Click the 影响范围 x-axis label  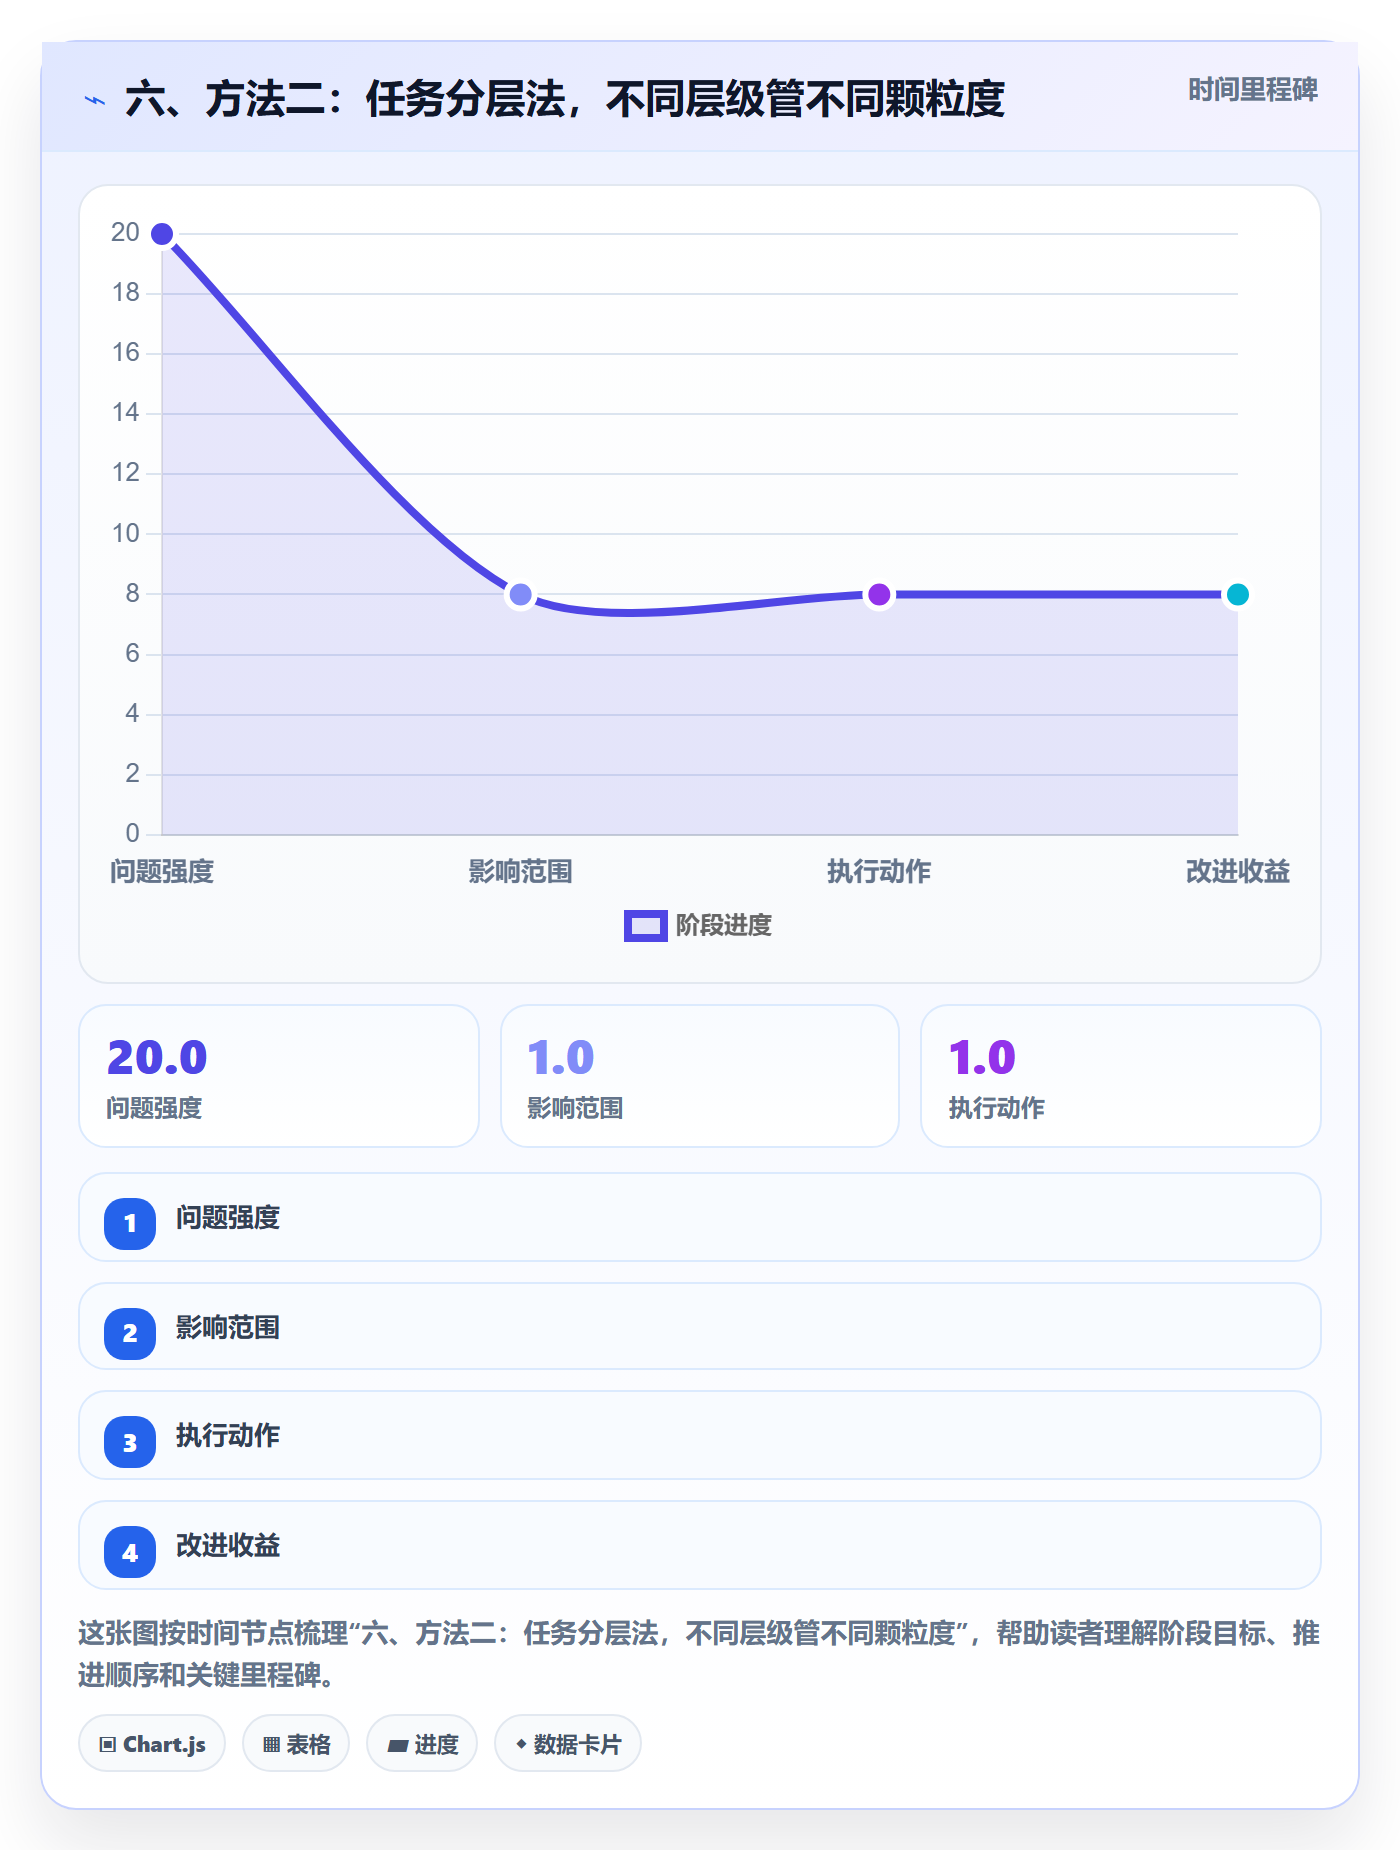coord(520,872)
